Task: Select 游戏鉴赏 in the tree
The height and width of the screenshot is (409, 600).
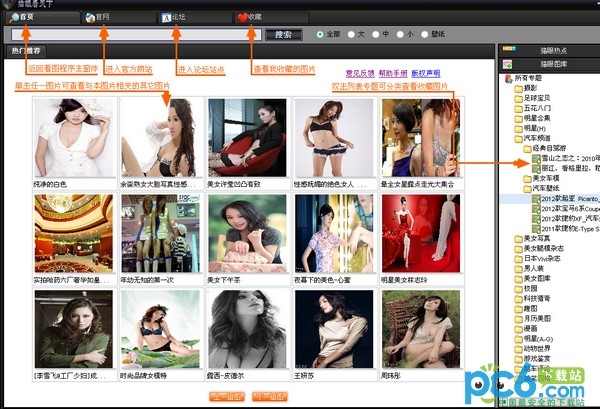Action: (537, 359)
